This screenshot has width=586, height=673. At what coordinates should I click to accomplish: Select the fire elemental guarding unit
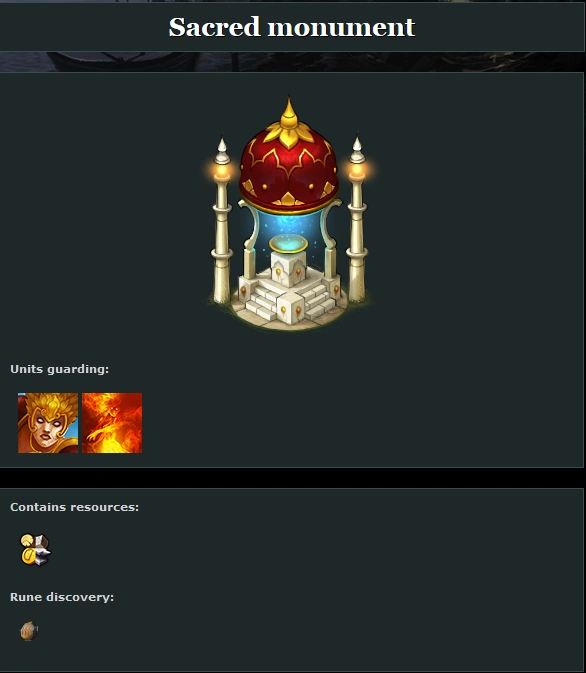coord(112,423)
